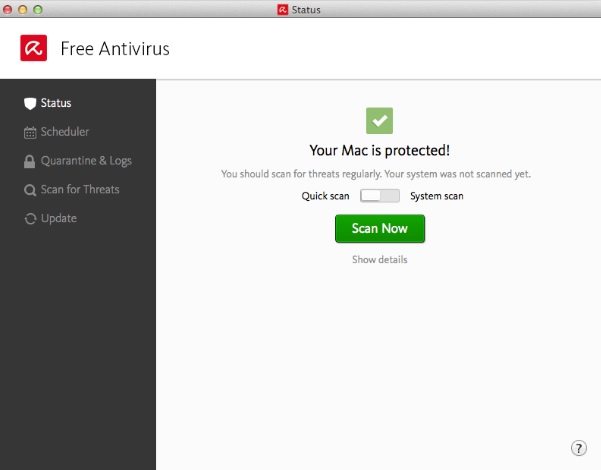Click the shield icon beside Status
The width and height of the screenshot is (601, 470).
tap(30, 104)
